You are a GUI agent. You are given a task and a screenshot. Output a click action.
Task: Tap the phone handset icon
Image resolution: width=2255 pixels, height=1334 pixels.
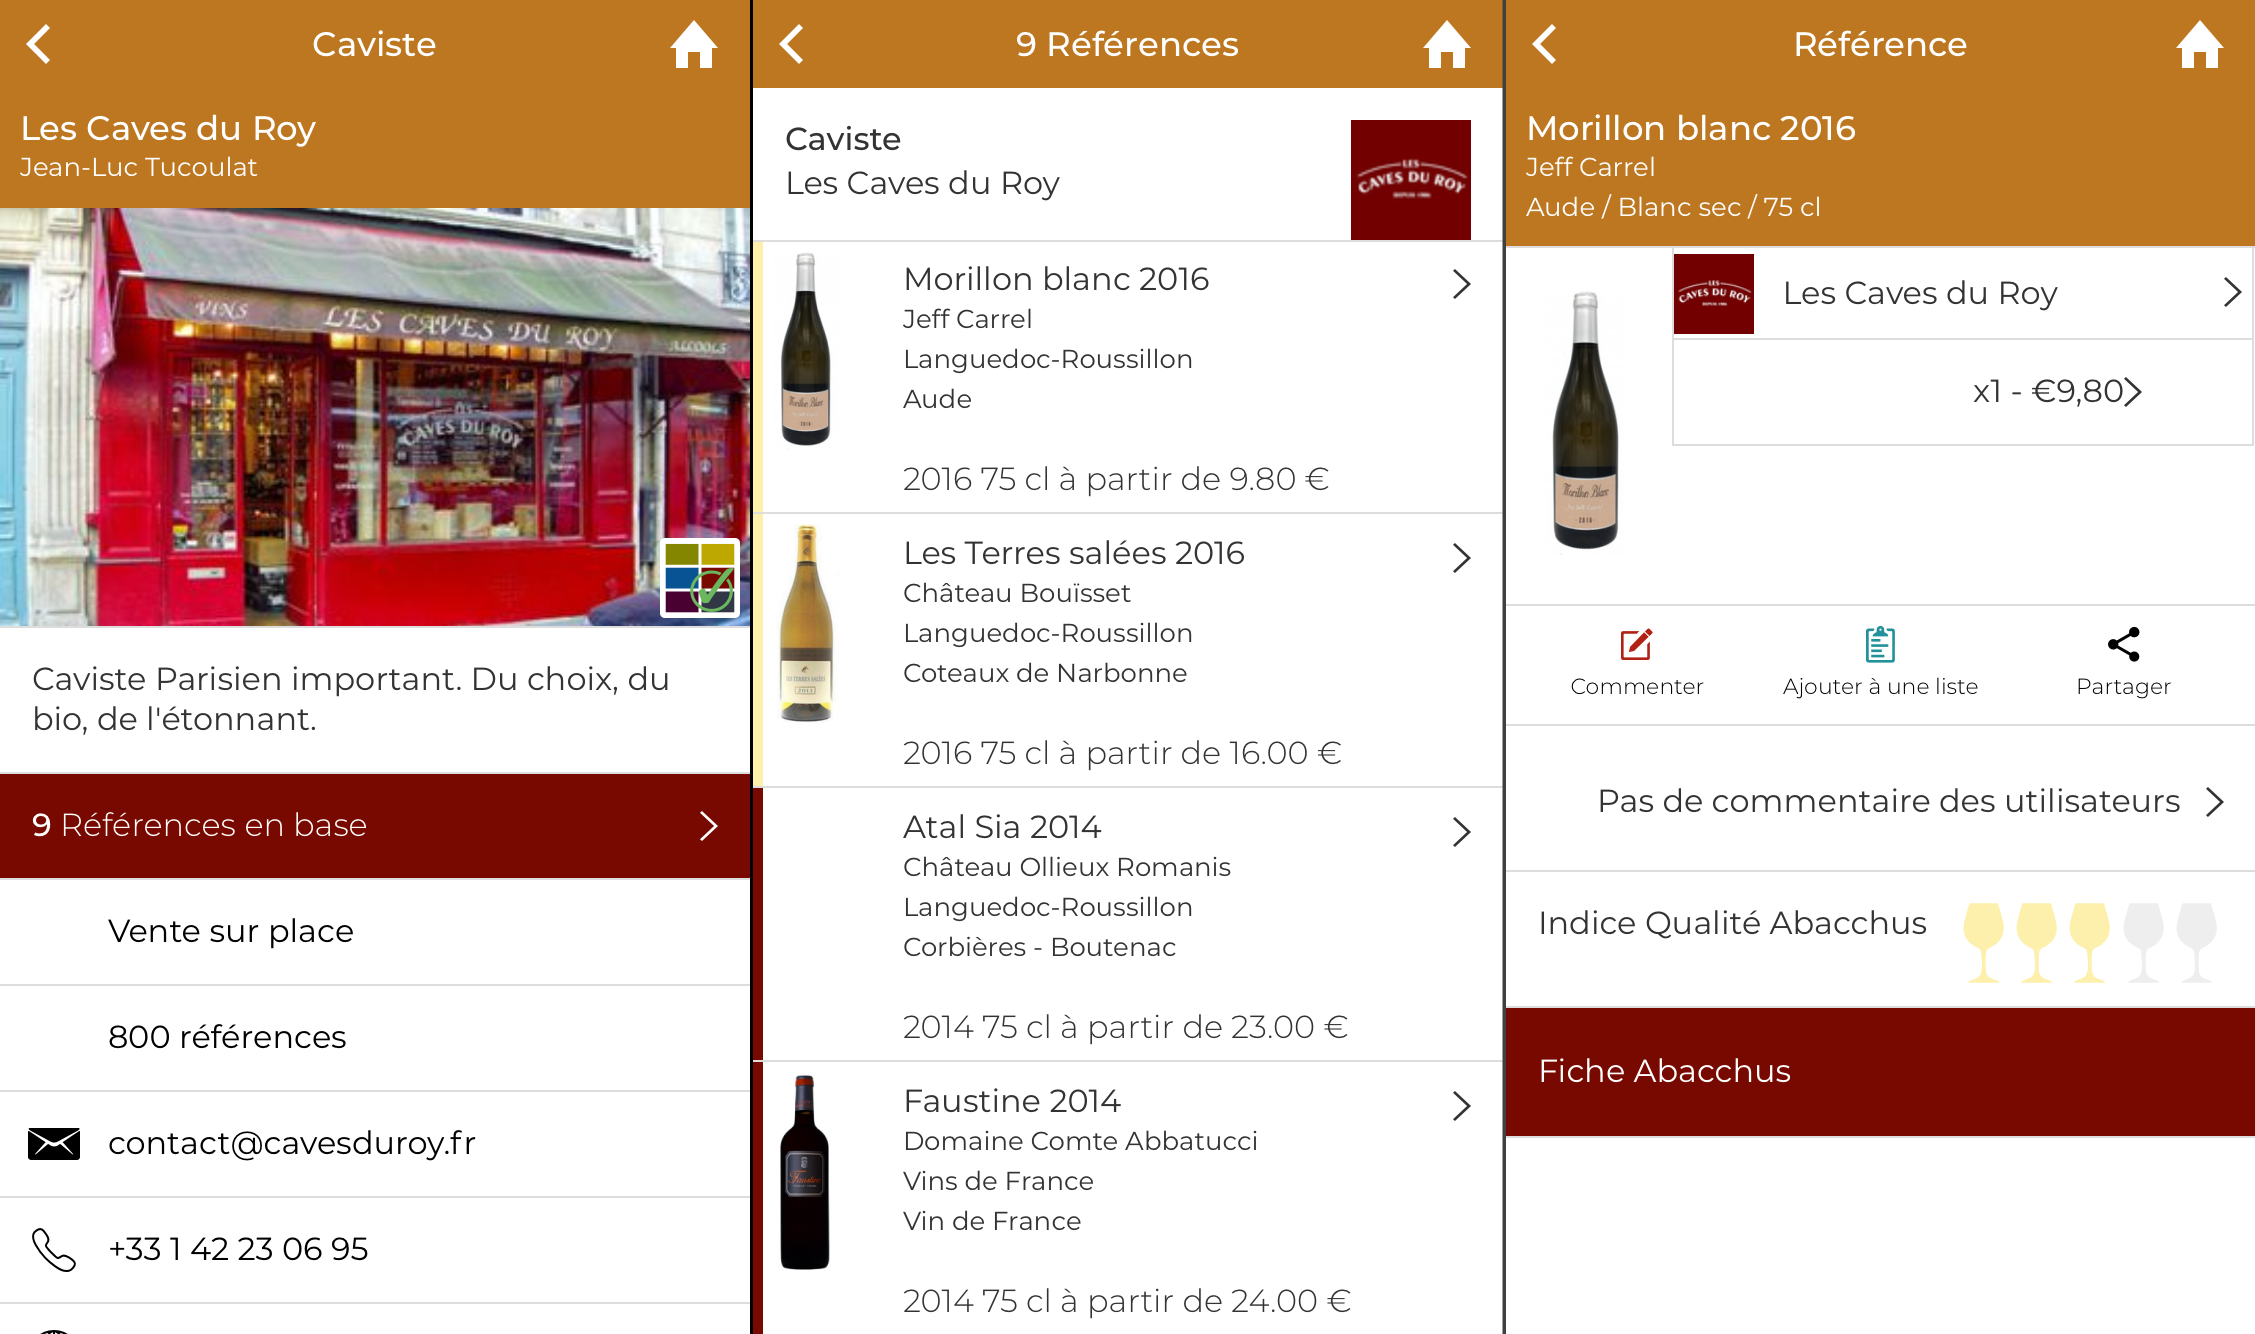click(54, 1249)
